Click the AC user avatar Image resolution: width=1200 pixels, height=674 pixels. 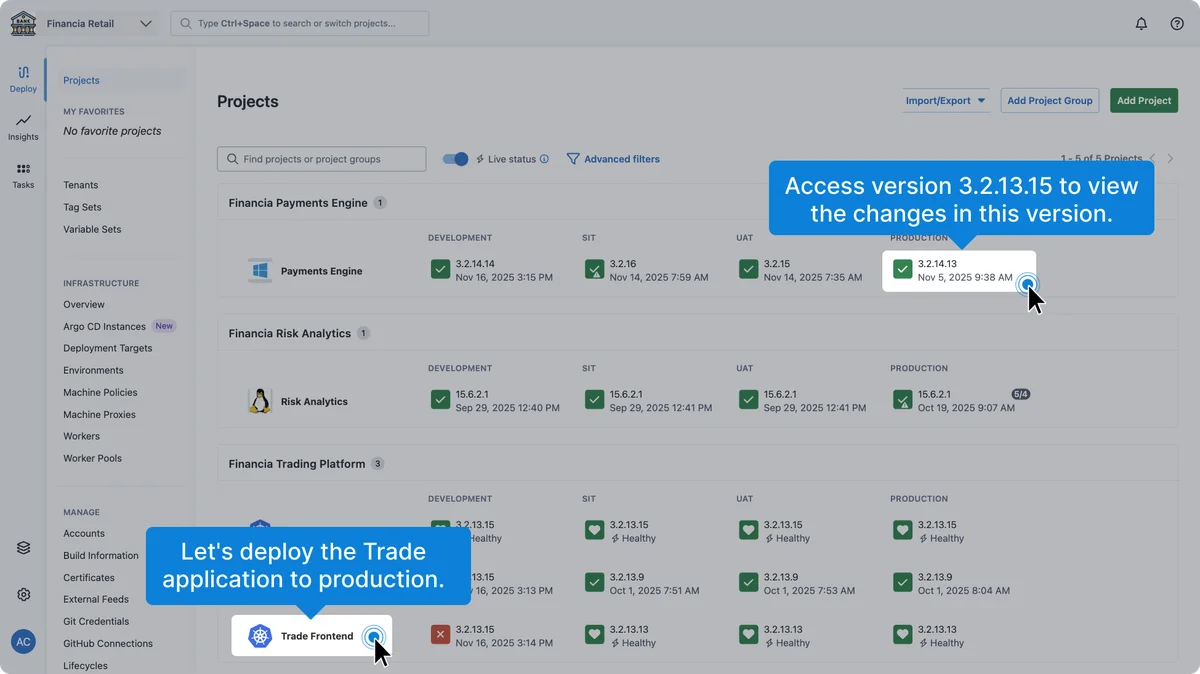click(x=23, y=642)
